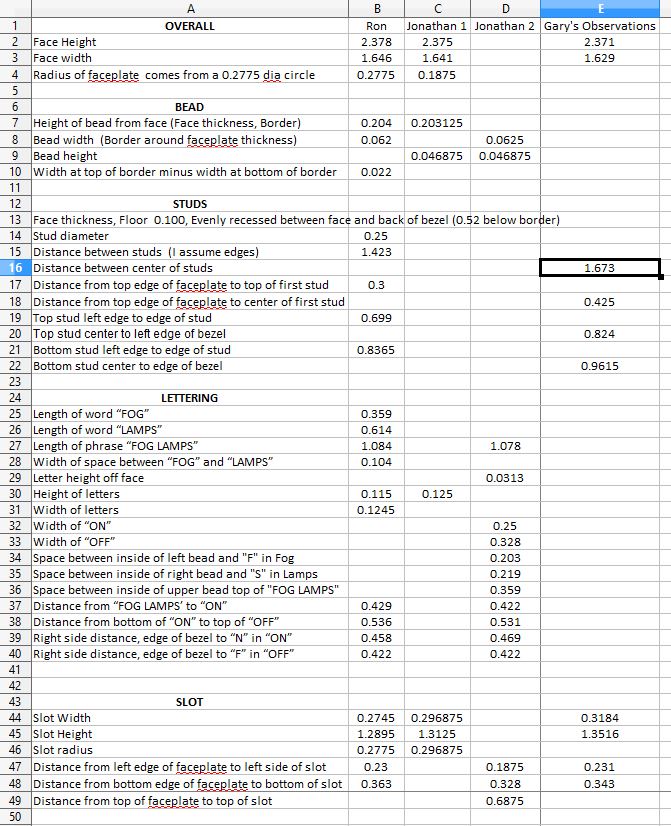Select the column A header
The image size is (671, 826).
point(189,8)
